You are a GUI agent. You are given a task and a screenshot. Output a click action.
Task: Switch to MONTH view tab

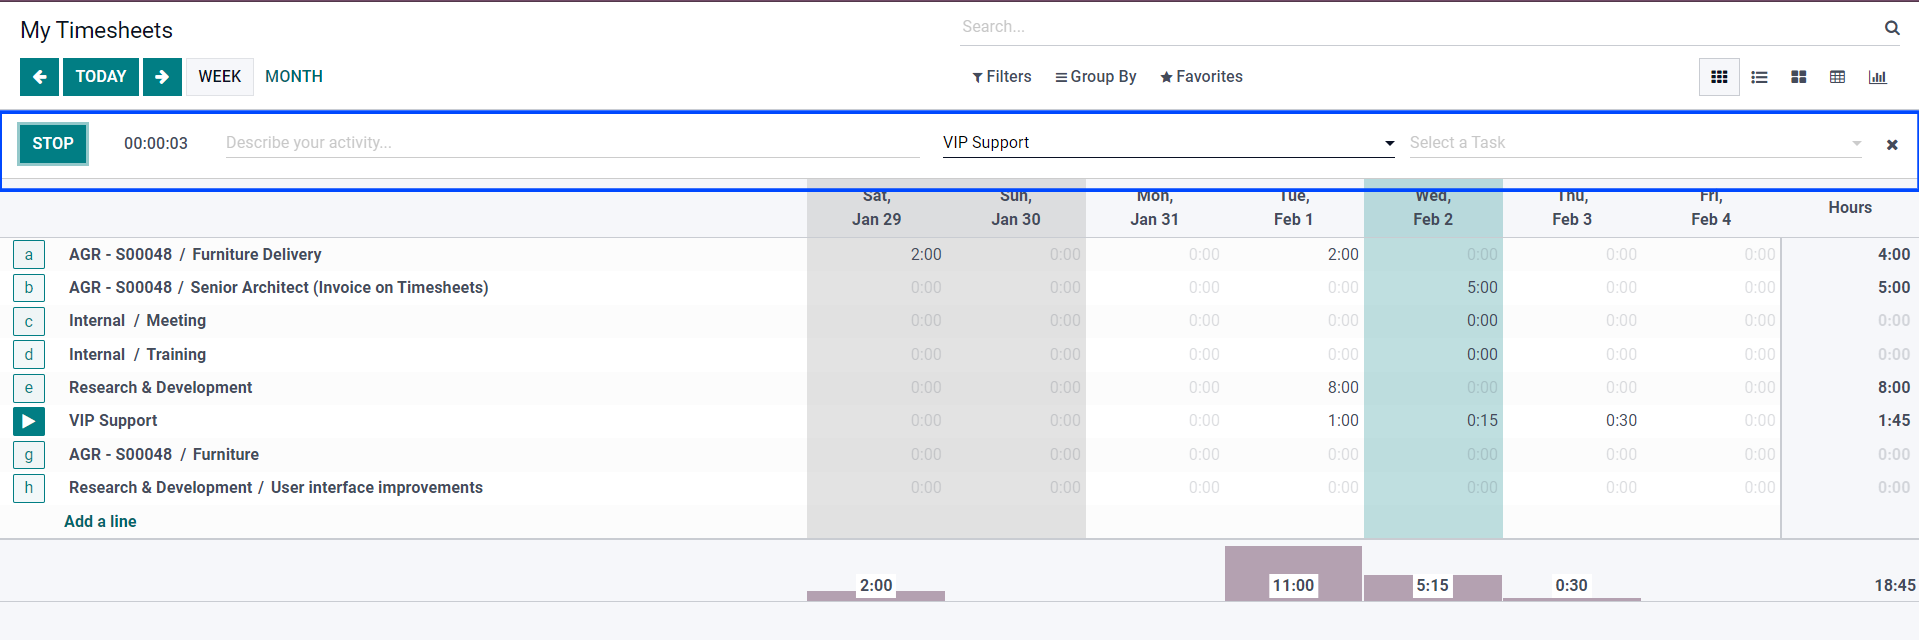tap(293, 76)
